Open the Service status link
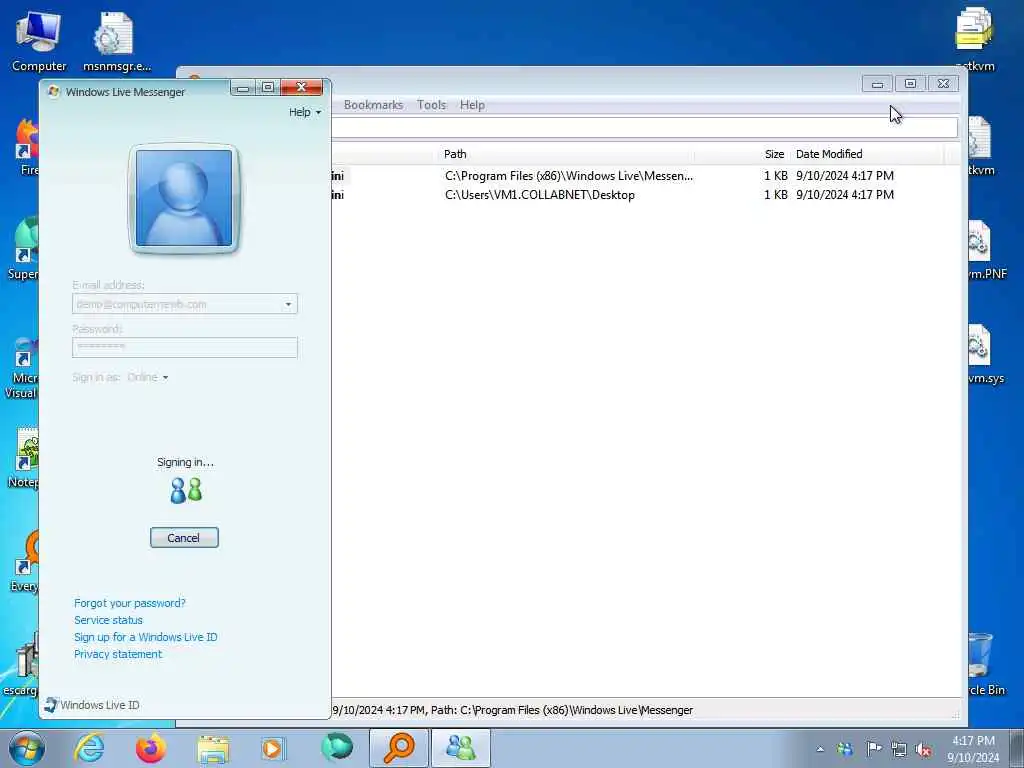 108,620
